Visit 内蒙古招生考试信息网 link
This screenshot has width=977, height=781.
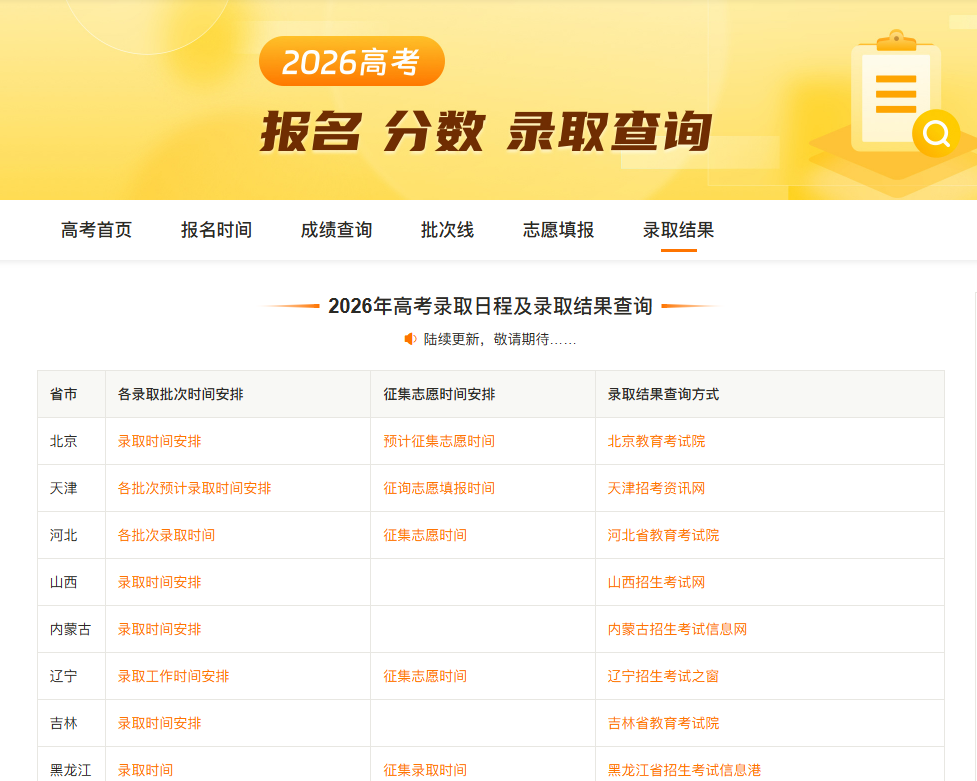point(677,630)
